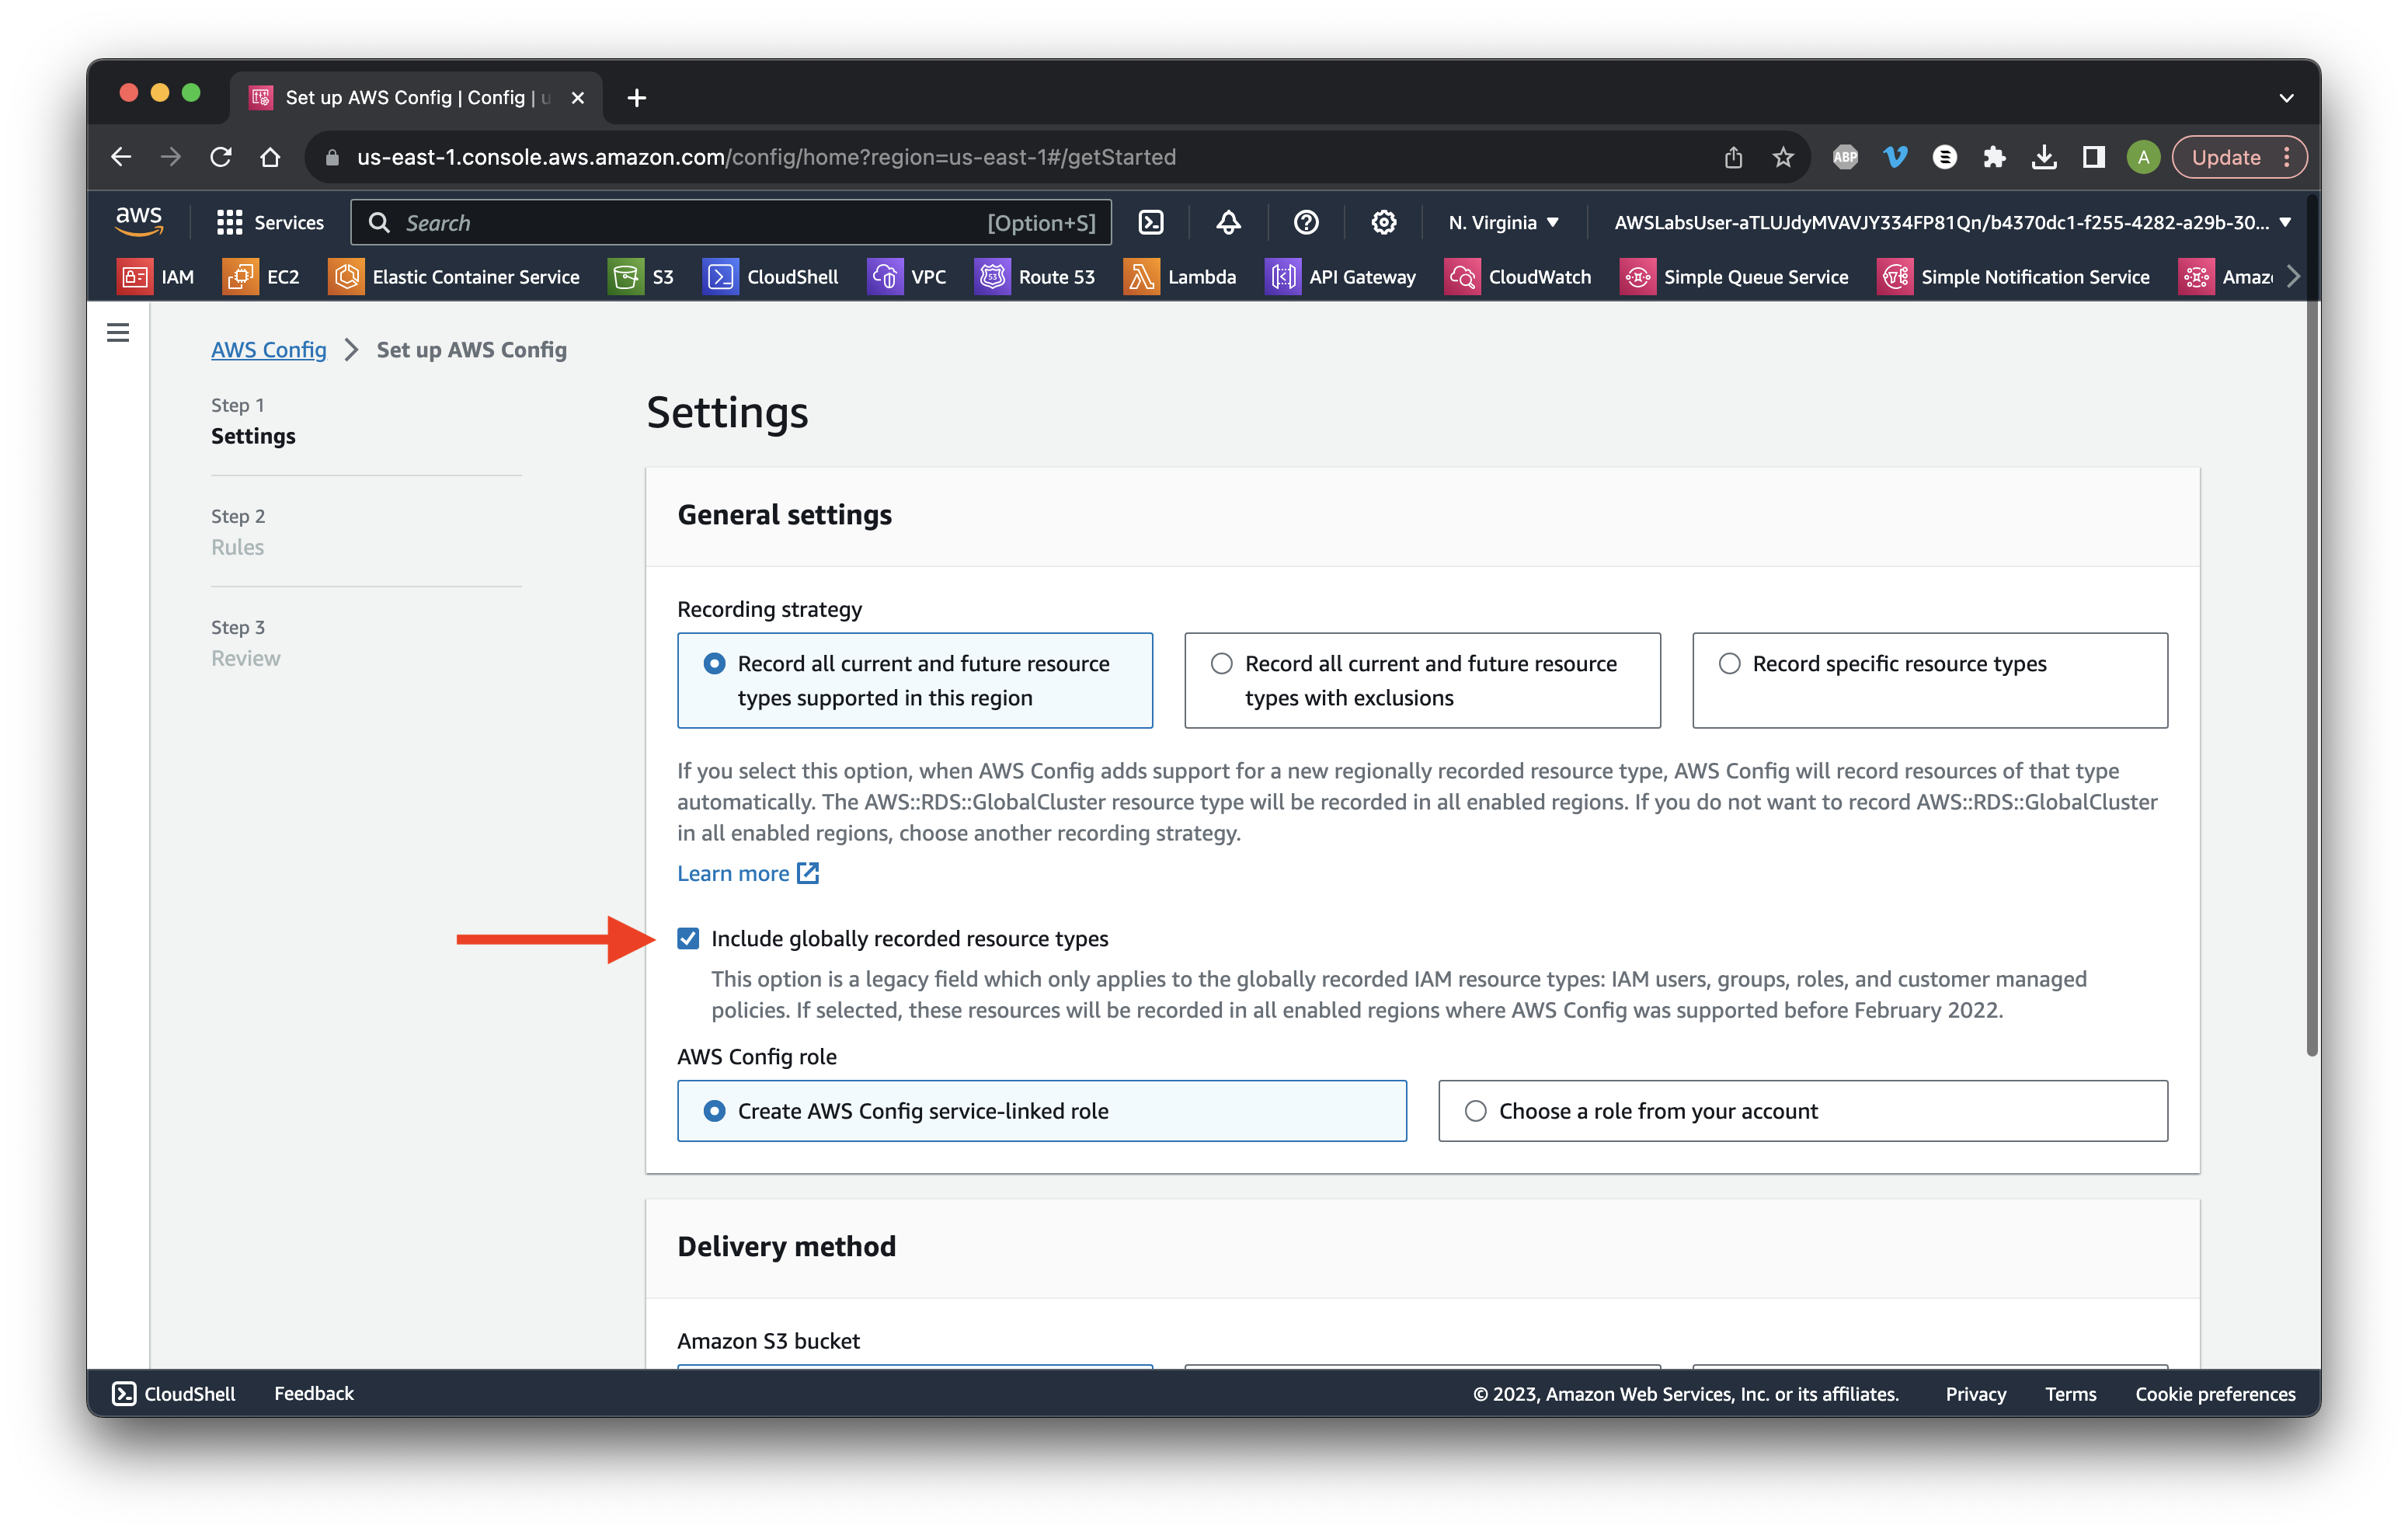Click the Feedback link in footer
2408x1532 pixels.
[x=314, y=1393]
